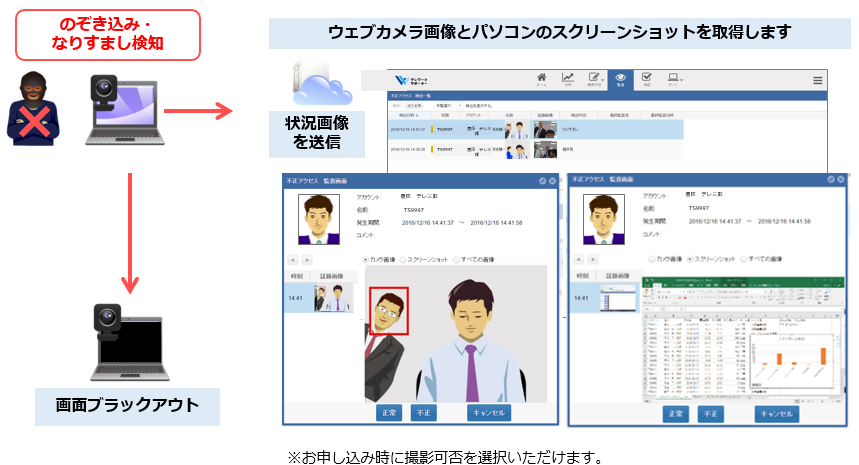The height and width of the screenshot is (465, 859).
Task: Open the hamburger menu icon
Action: click(x=818, y=81)
